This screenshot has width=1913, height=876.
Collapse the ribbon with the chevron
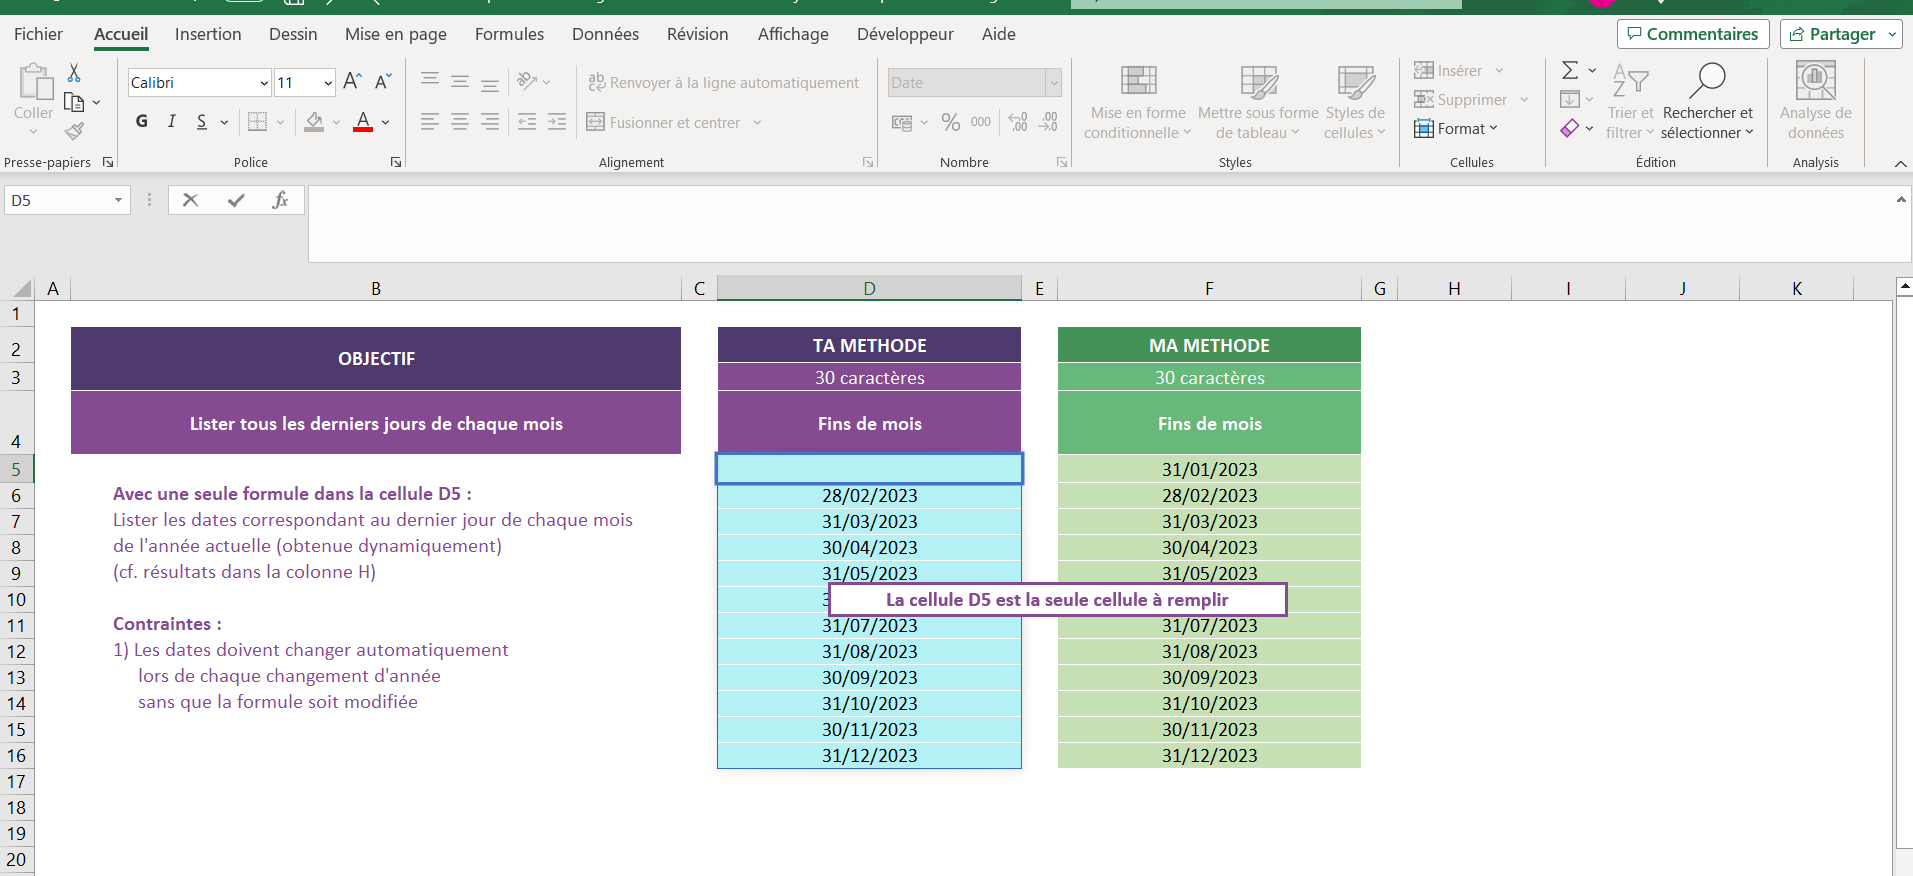click(1900, 163)
